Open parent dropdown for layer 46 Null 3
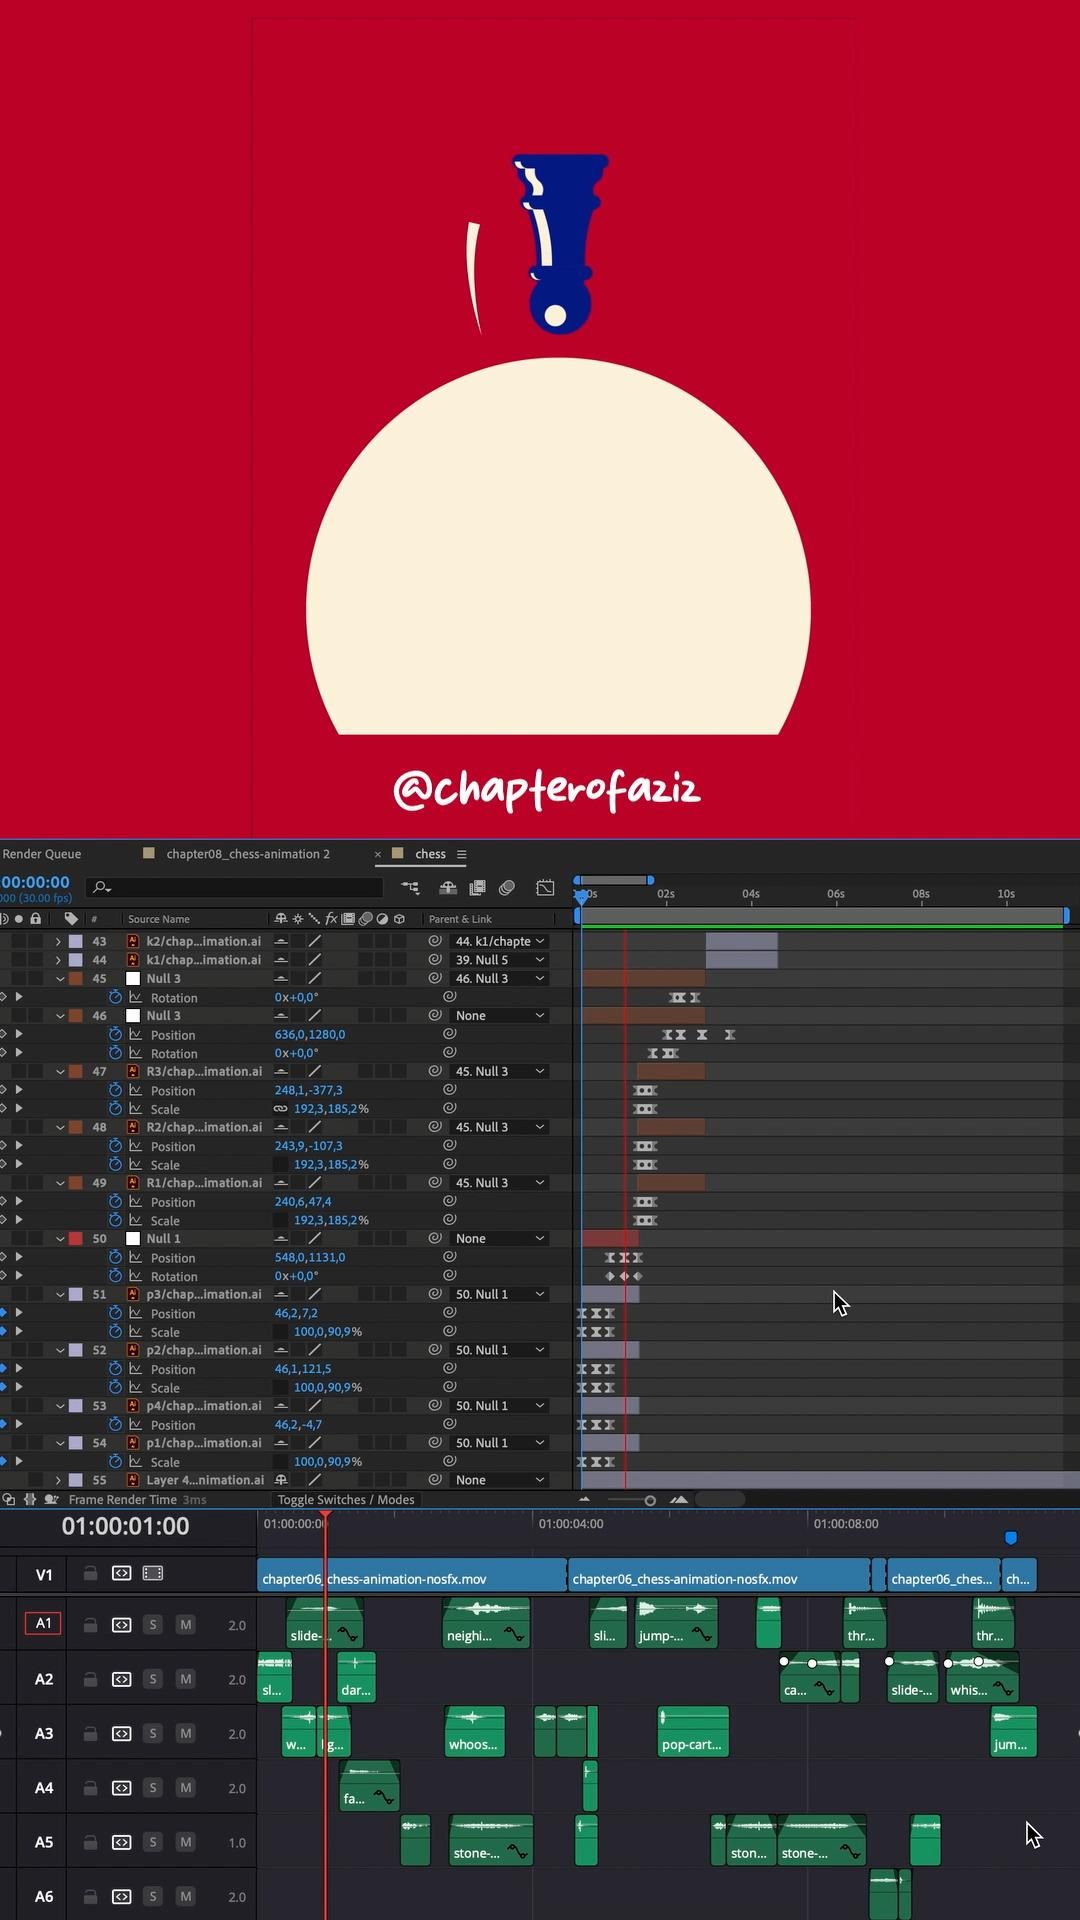The height and width of the screenshot is (1920, 1080). [499, 1015]
